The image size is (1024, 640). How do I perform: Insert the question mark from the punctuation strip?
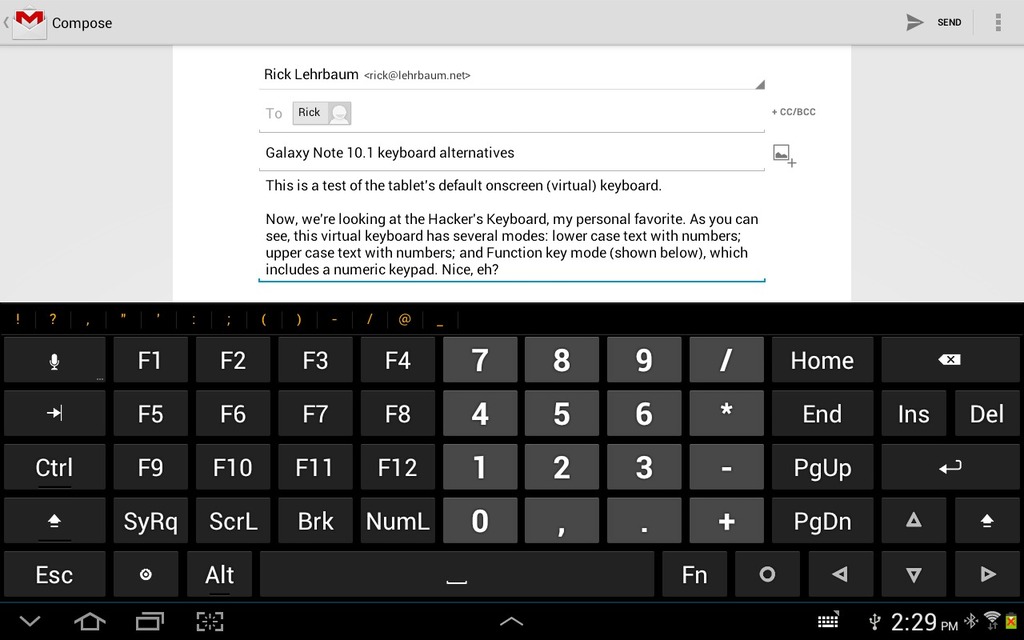tap(53, 319)
